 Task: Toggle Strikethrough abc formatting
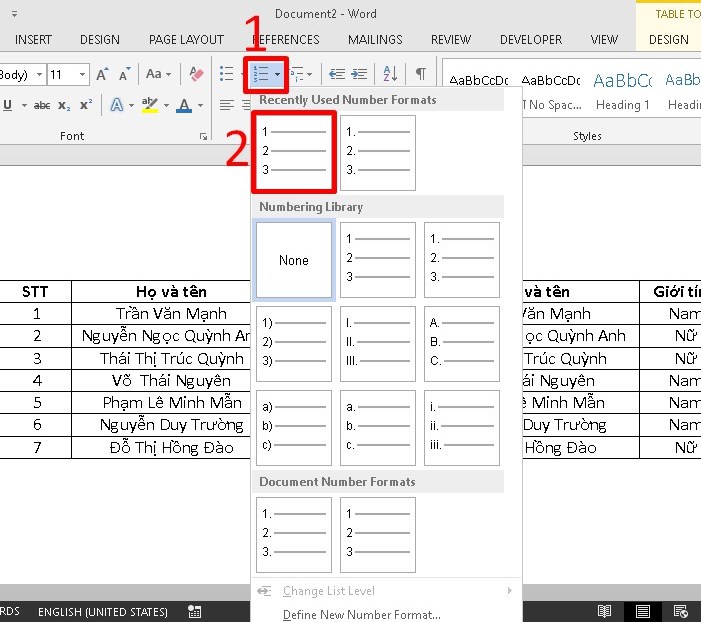pyautogui.click(x=42, y=106)
